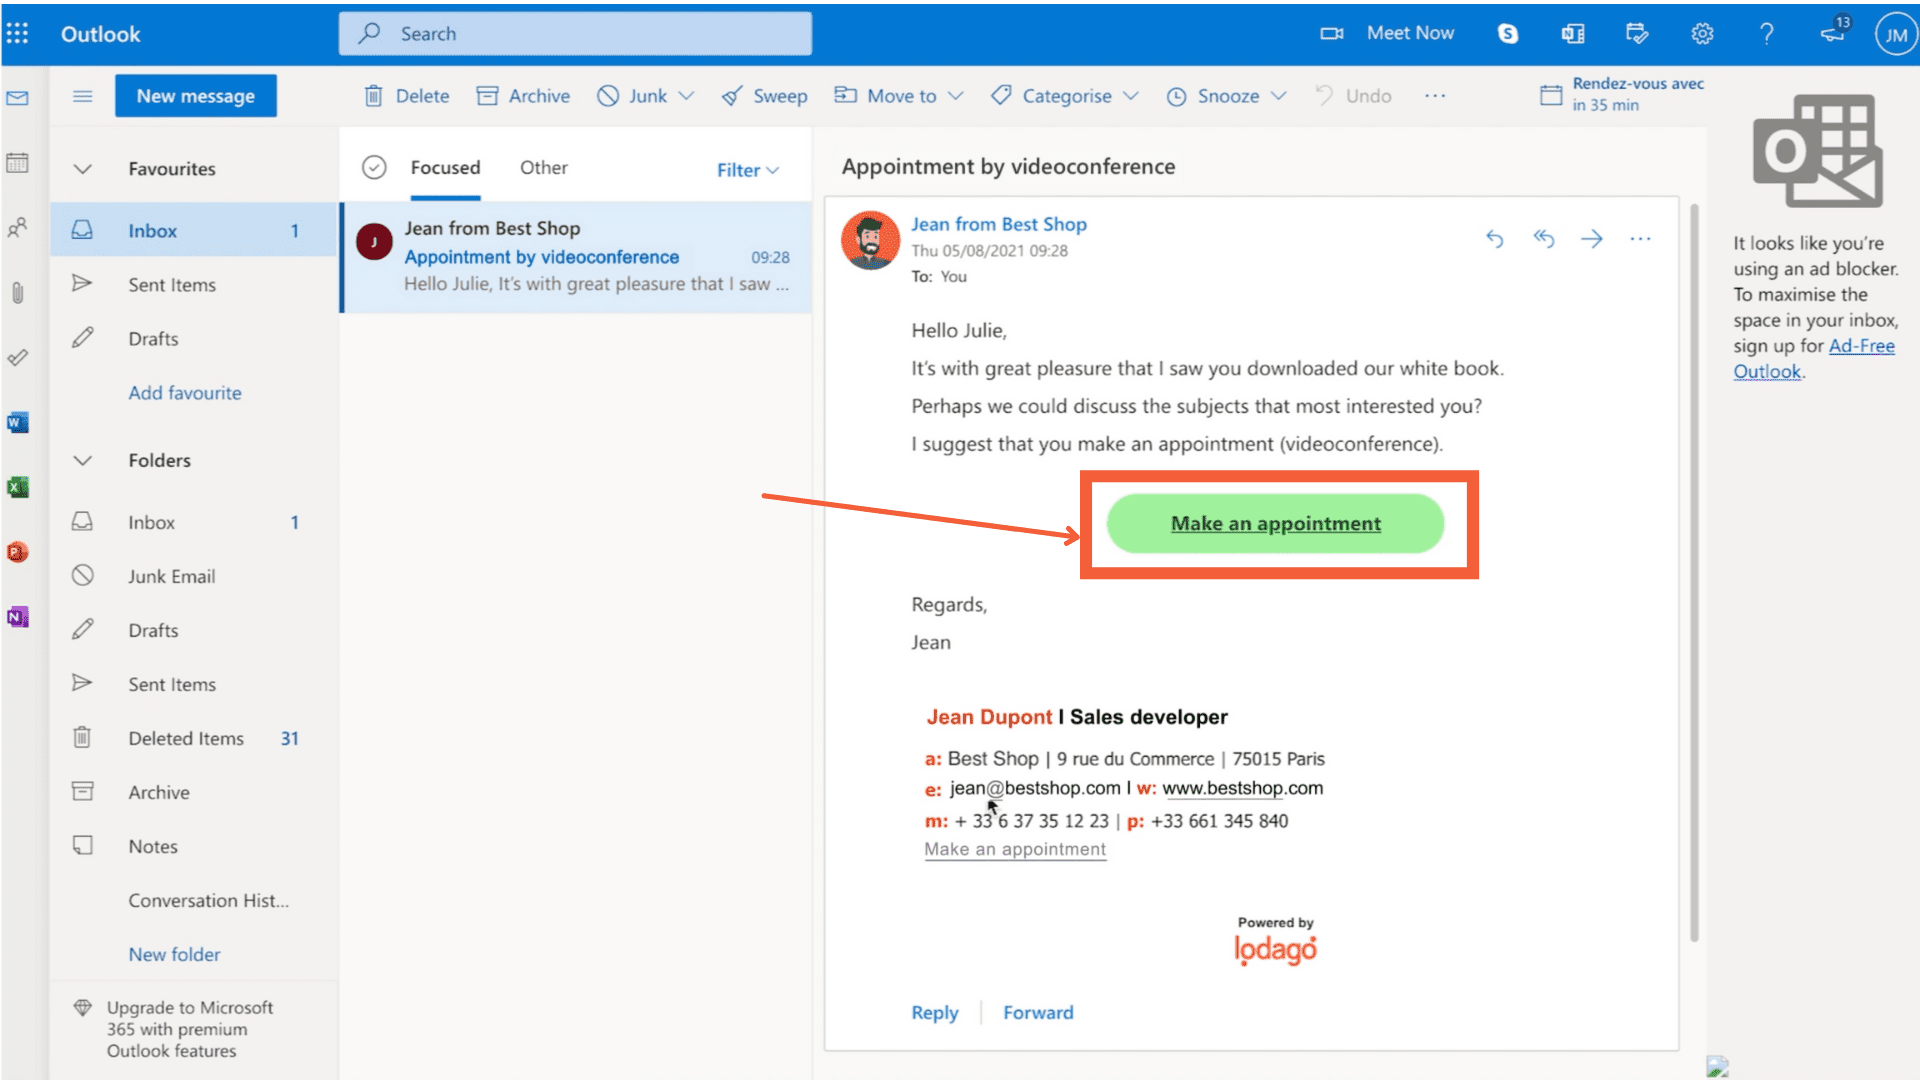
Task: Switch to Mail in left rail
Action: 17,98
